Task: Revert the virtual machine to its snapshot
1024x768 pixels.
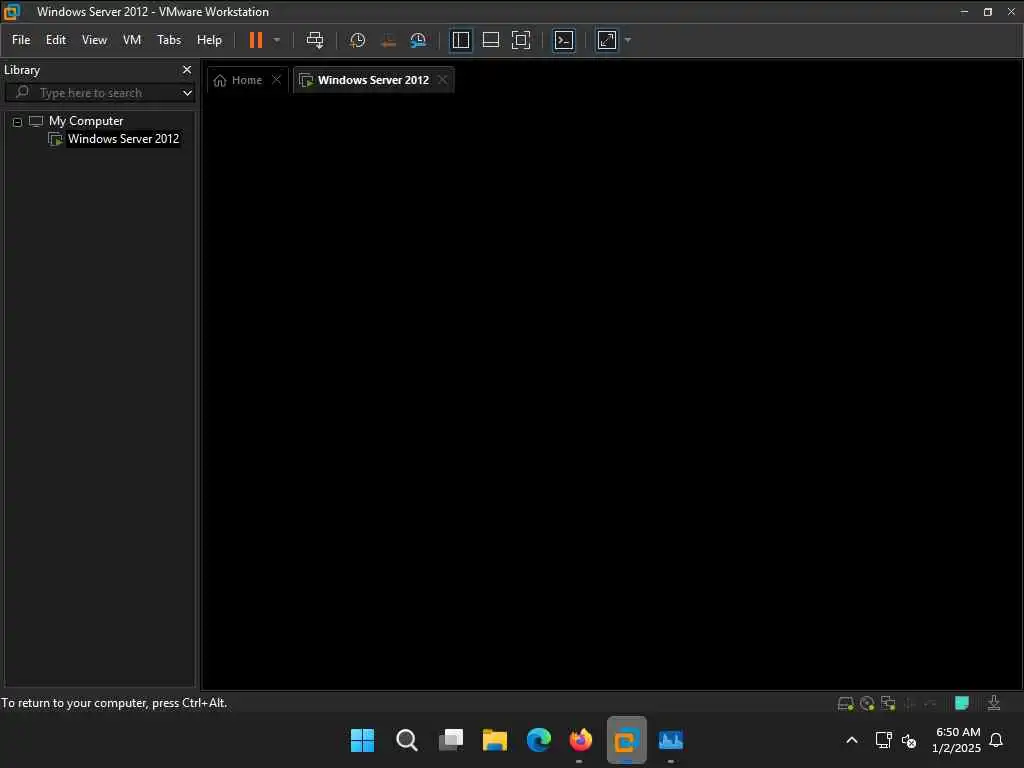Action: (388, 40)
